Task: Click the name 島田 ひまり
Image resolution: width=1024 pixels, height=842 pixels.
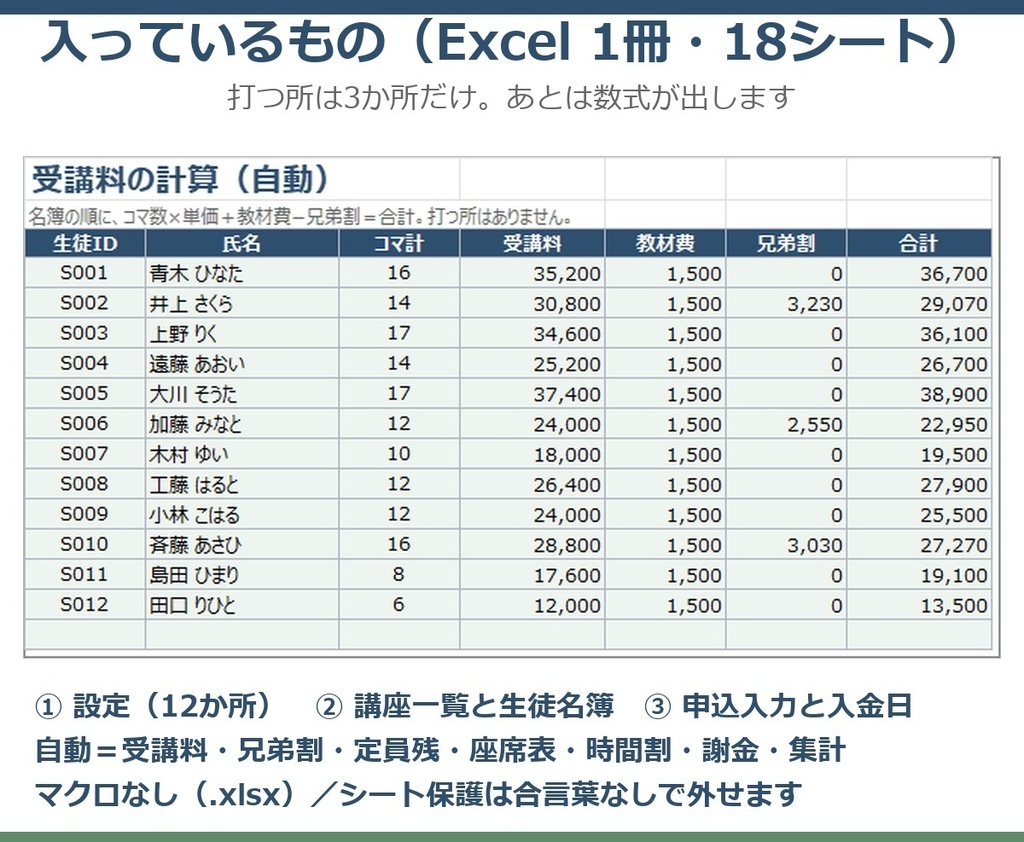Action: 194,574
